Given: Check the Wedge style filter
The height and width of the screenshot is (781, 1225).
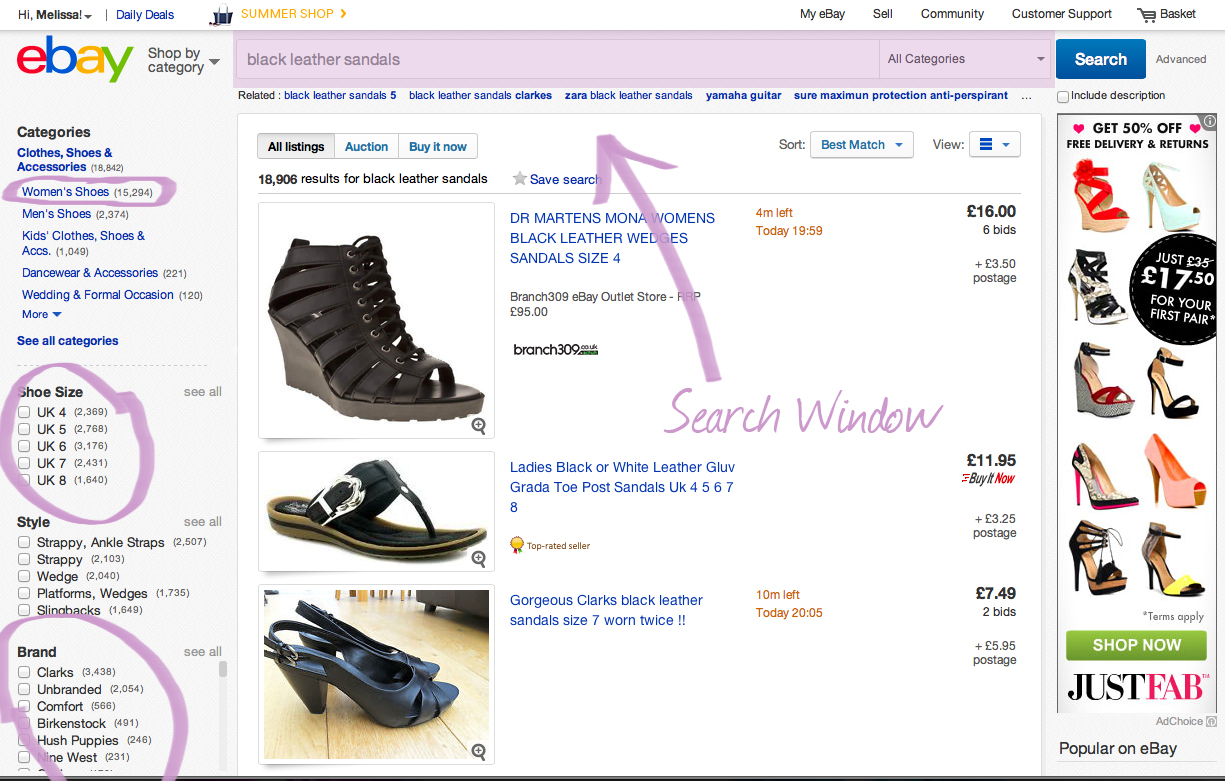Looking at the screenshot, I should [24, 577].
